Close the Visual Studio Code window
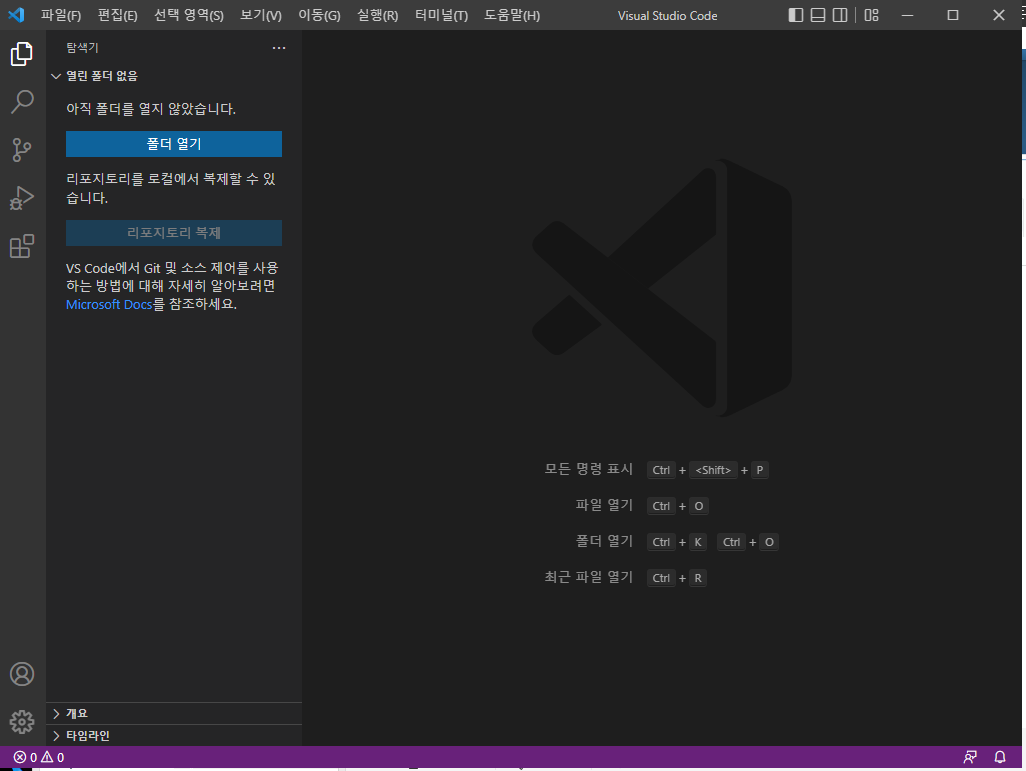The width and height of the screenshot is (1026, 771). pyautogui.click(x=999, y=15)
